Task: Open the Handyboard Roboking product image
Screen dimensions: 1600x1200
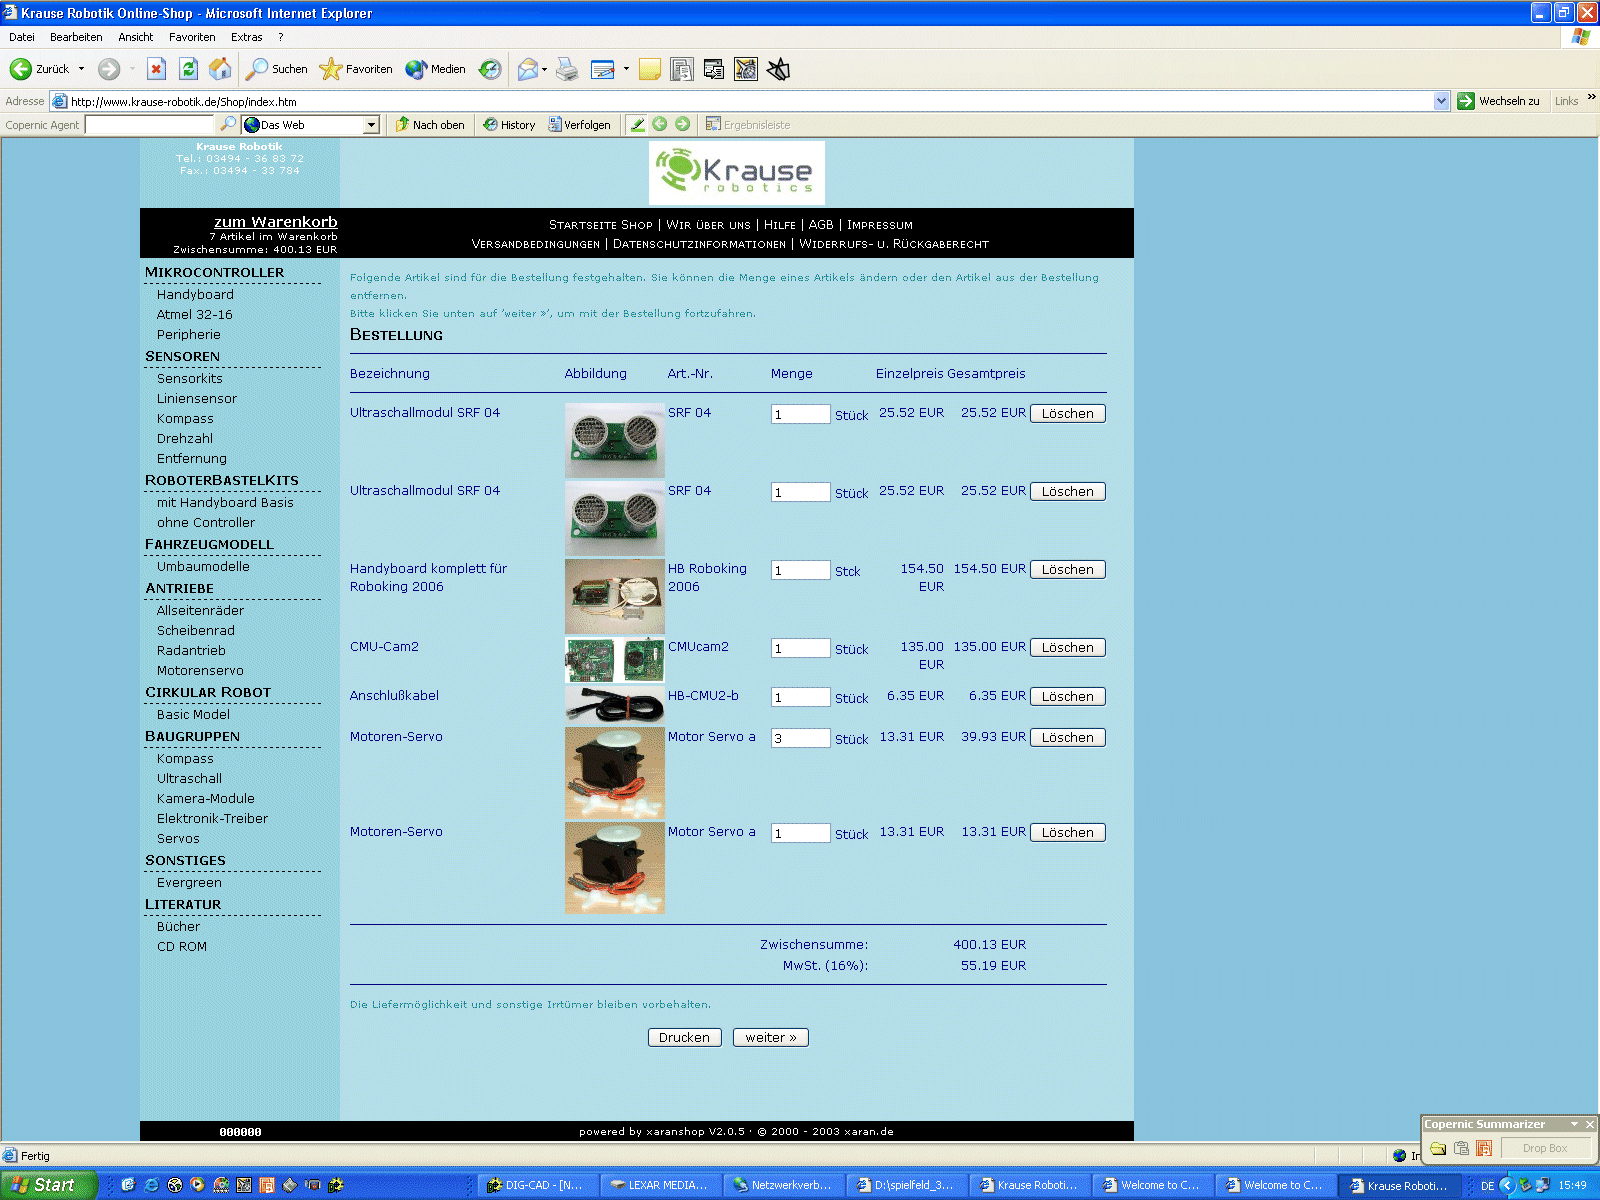Action: pos(615,596)
